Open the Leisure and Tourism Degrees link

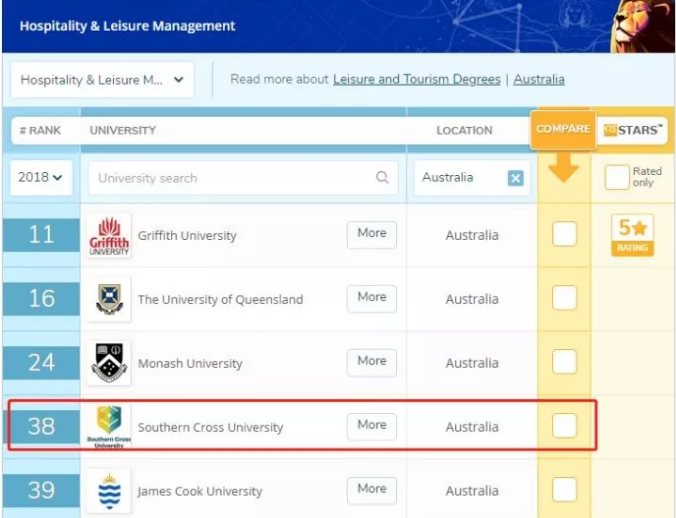click(417, 79)
